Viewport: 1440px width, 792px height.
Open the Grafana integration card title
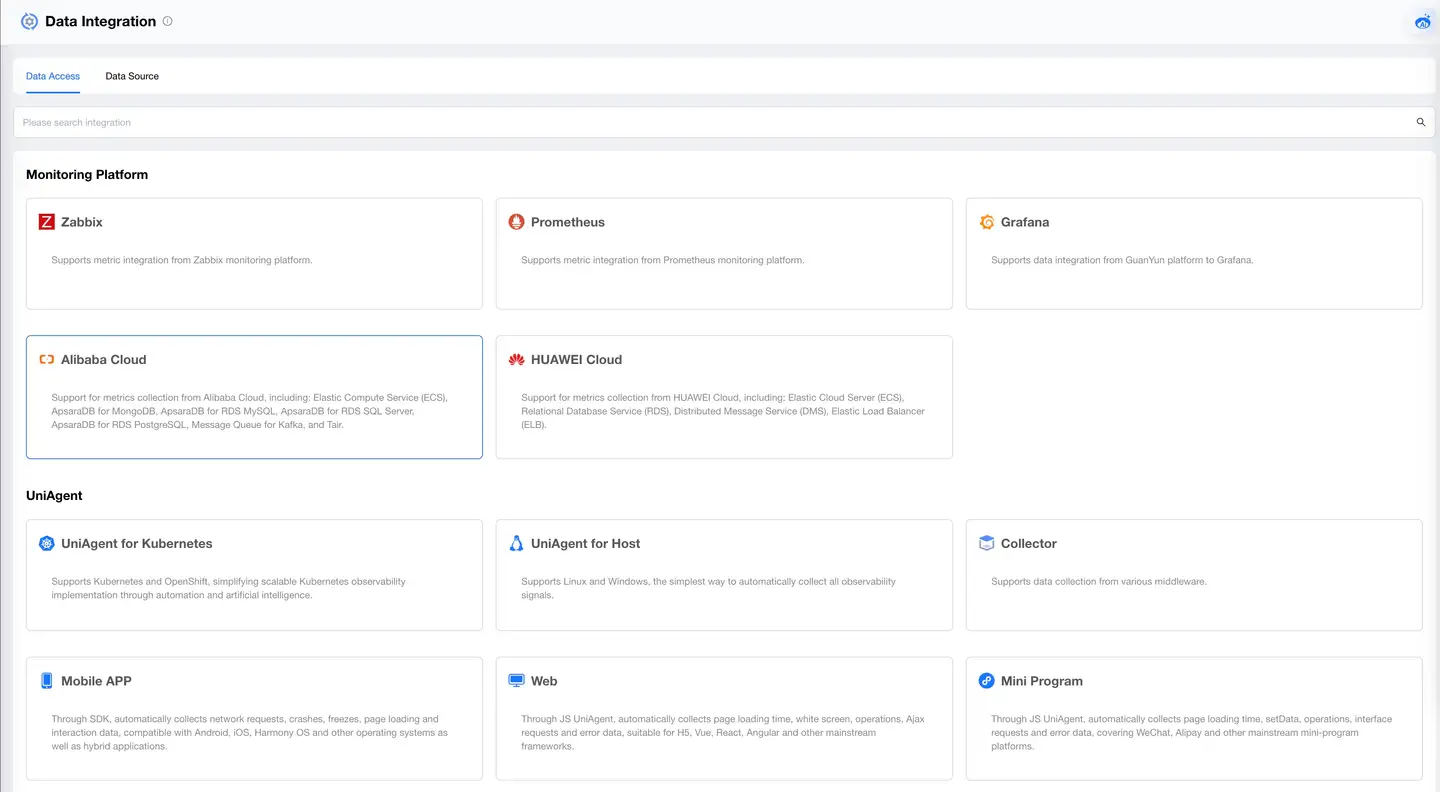pos(1024,222)
